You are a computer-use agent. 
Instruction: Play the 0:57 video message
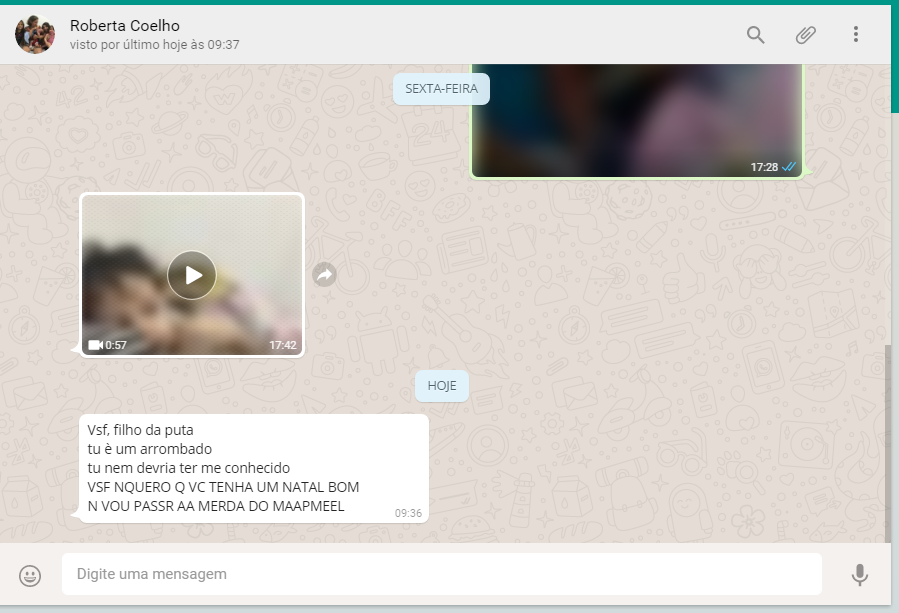click(191, 275)
